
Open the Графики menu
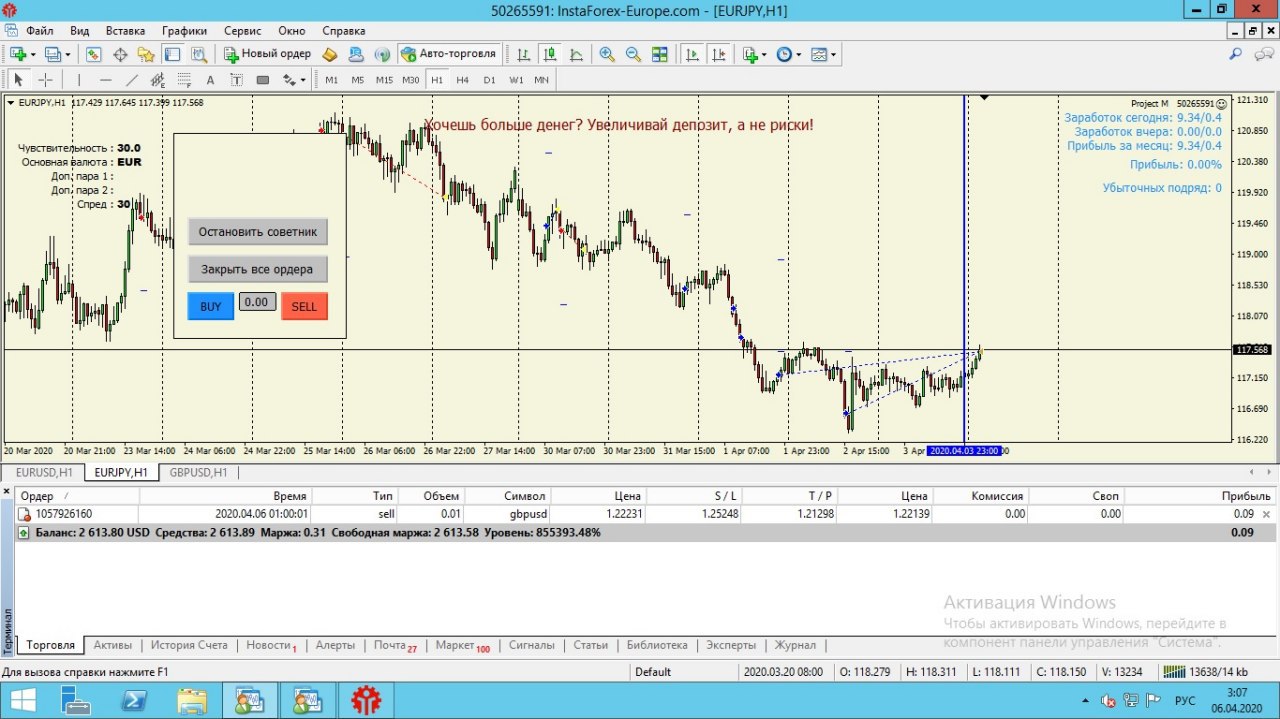pyautogui.click(x=185, y=31)
